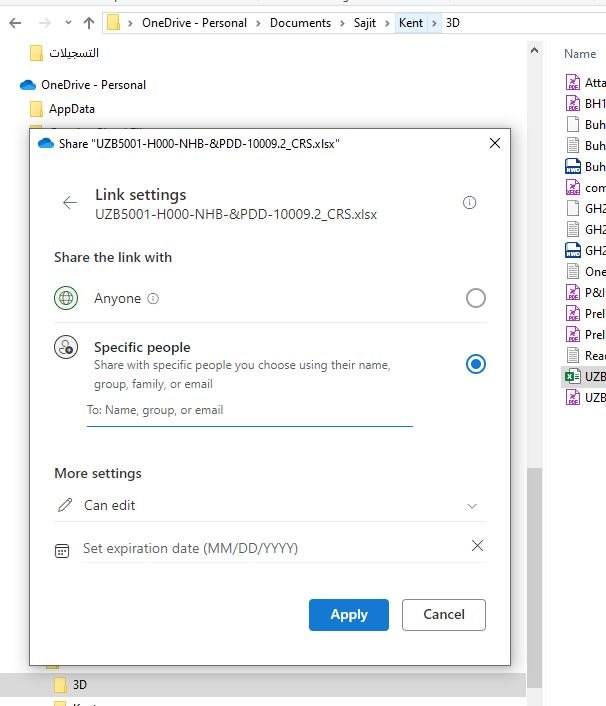Open the Can edit permissions dropdown
The height and width of the screenshot is (706, 606).
click(x=270, y=506)
